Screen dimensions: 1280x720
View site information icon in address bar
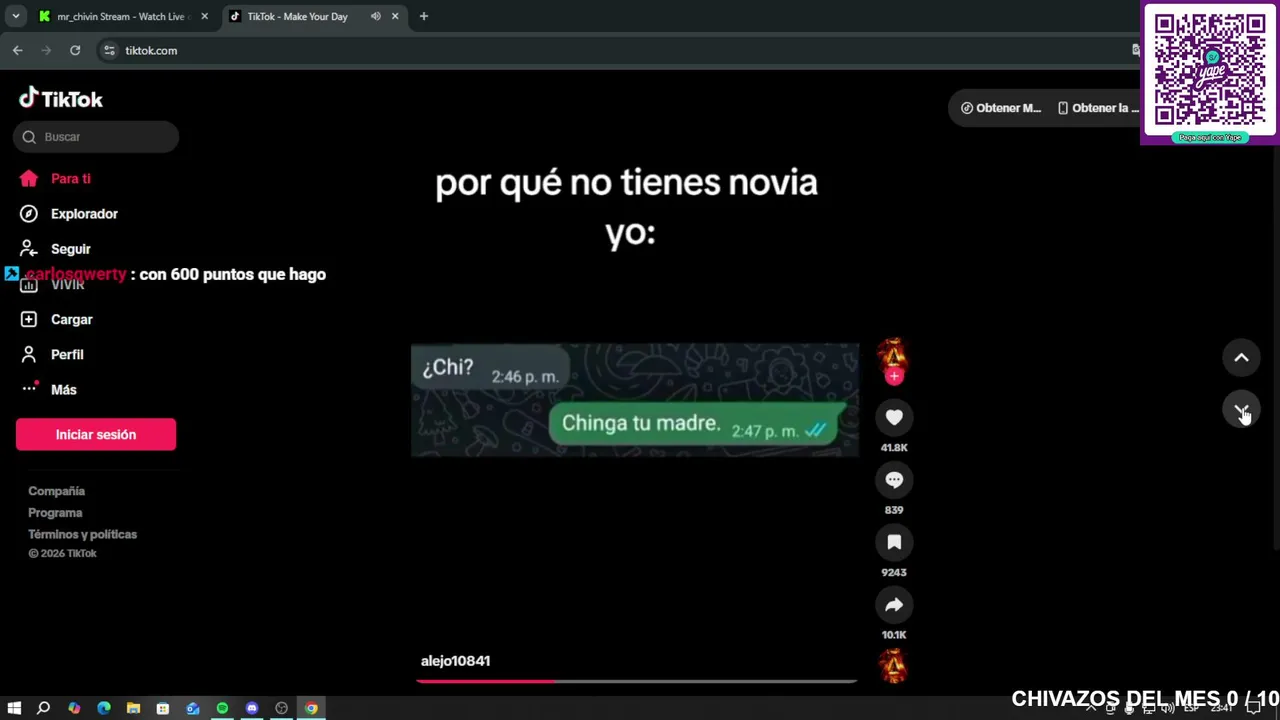109,50
